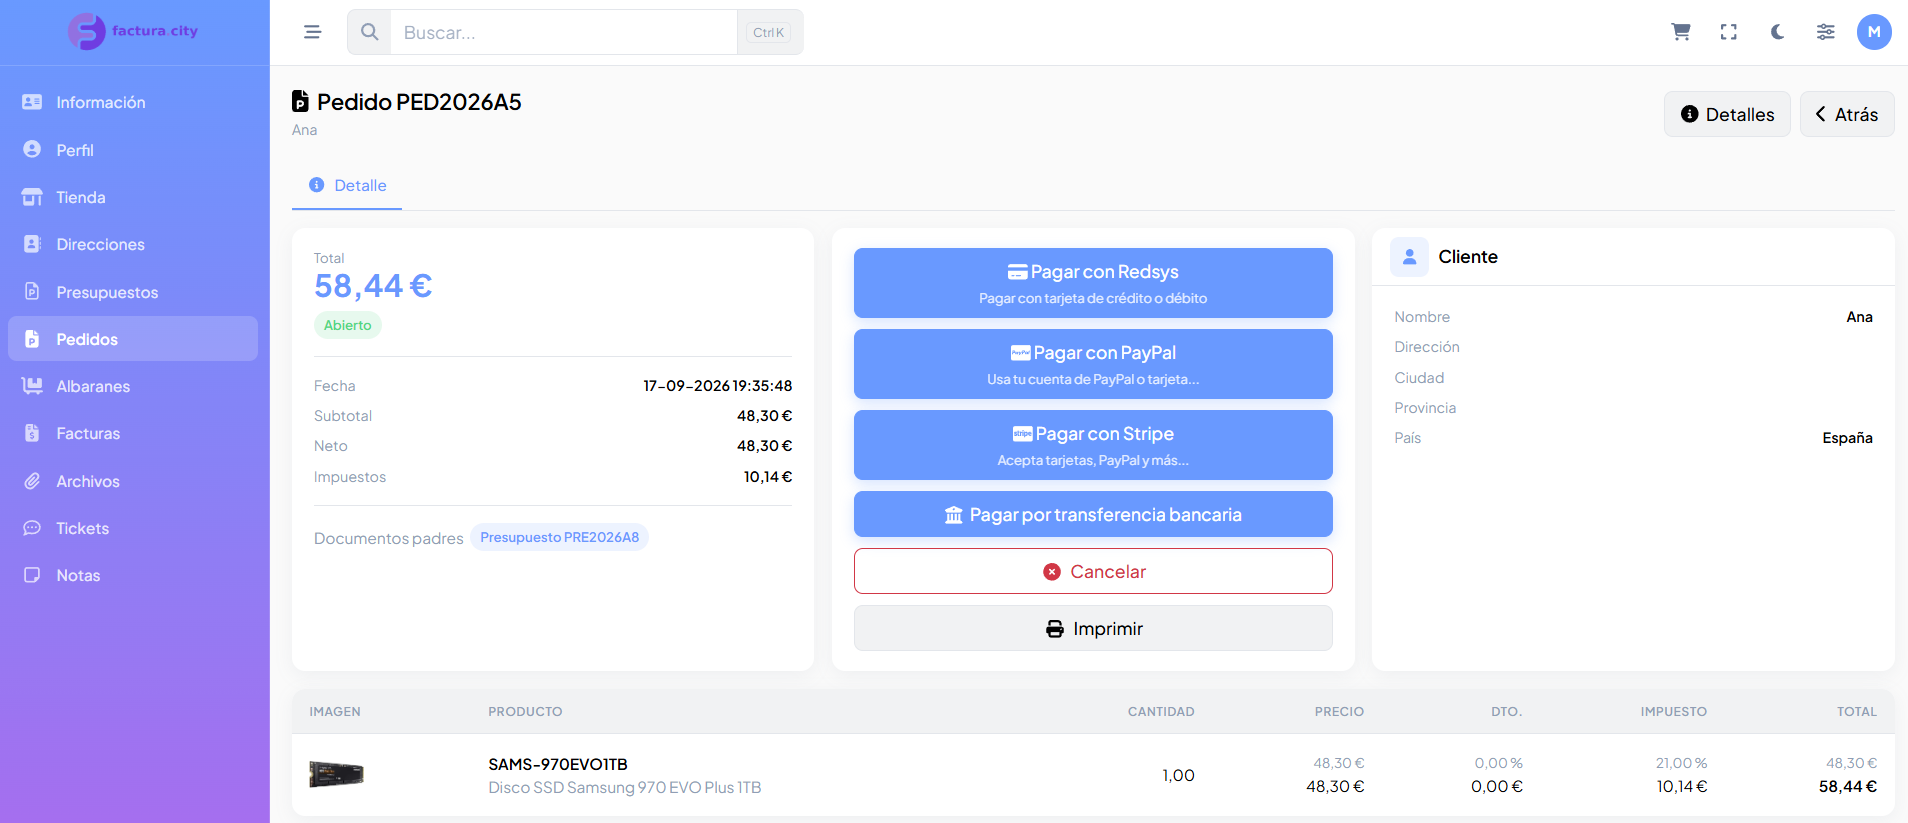Click the total amount 58,44 €
1908x823 pixels.
(373, 286)
